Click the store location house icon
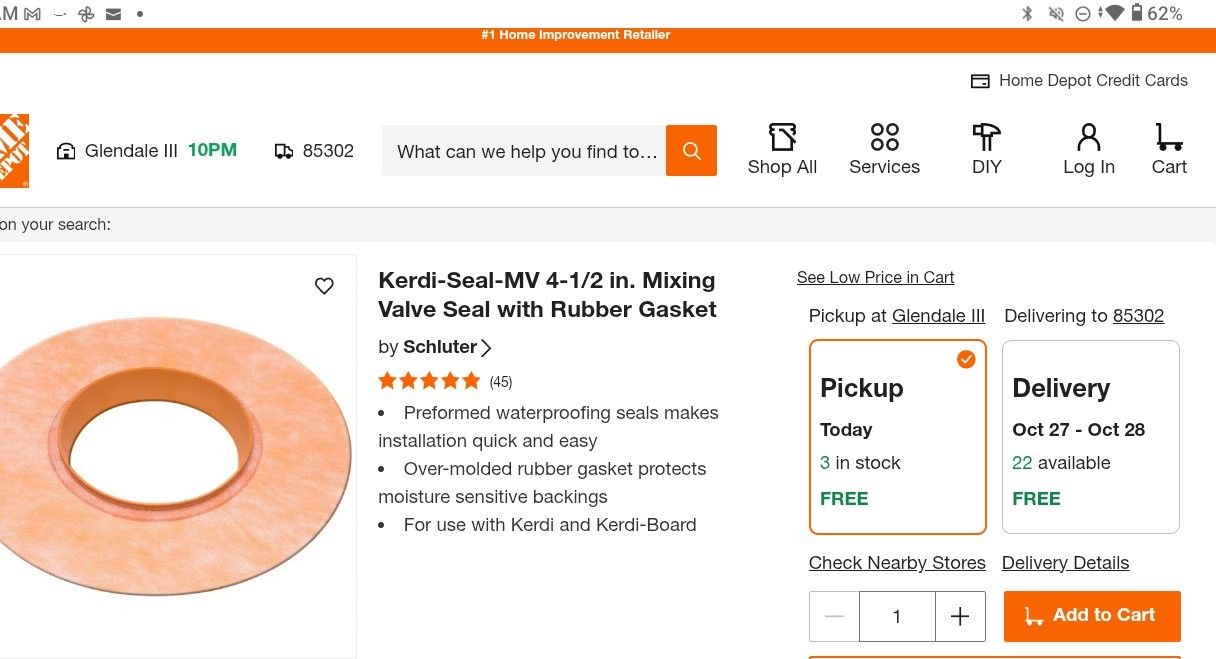Viewport: 1216px width, 659px height. [66, 150]
